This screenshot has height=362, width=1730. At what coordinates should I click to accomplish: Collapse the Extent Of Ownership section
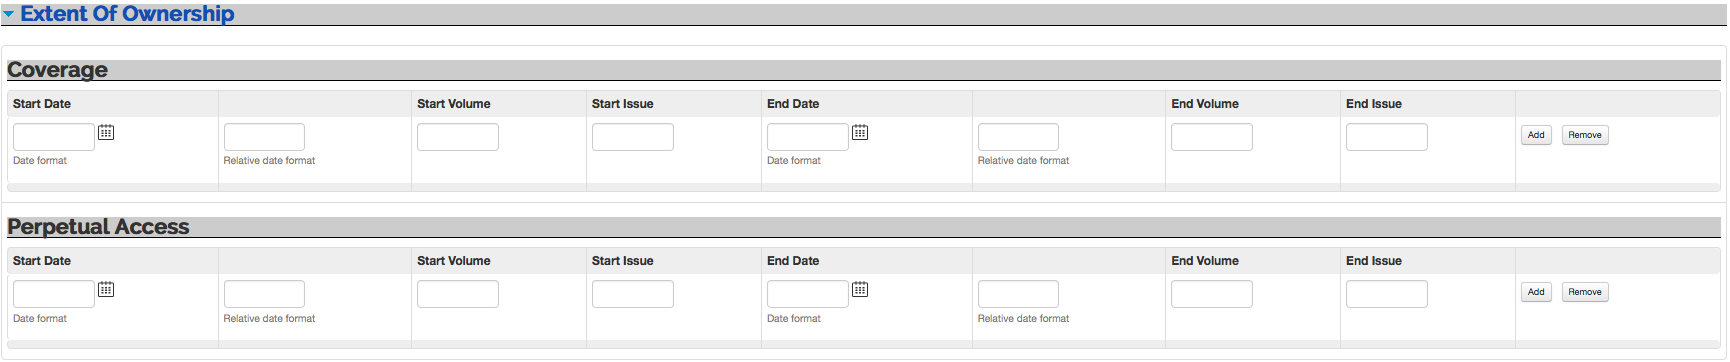(x=9, y=15)
